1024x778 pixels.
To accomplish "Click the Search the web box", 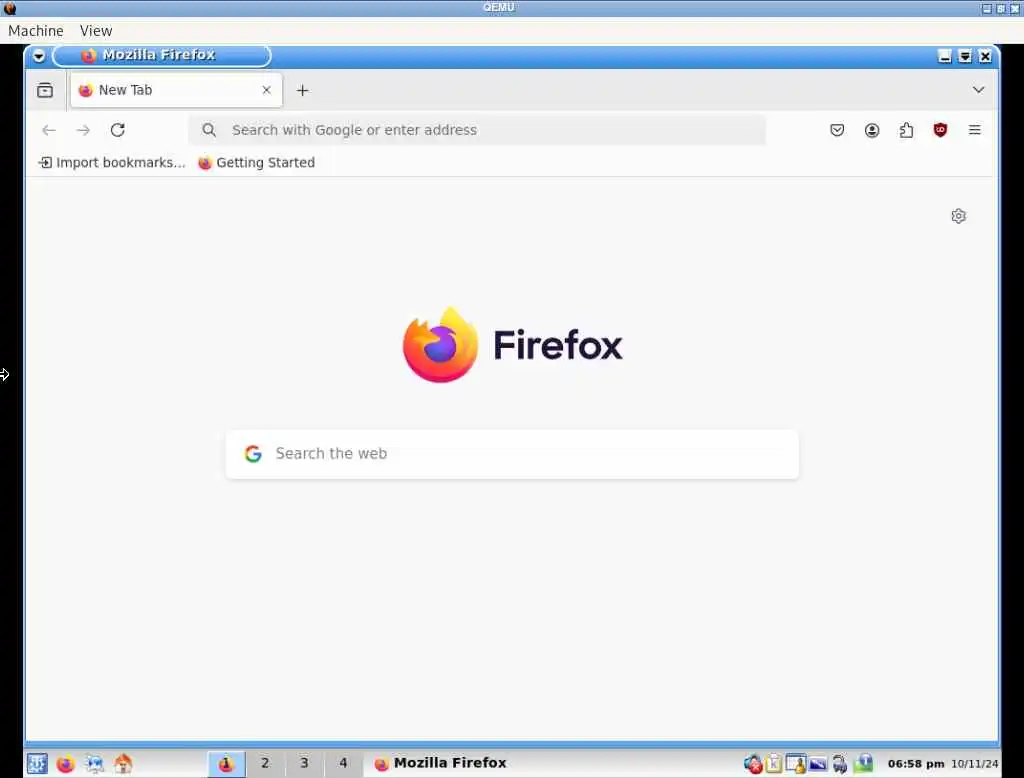I will click(x=512, y=454).
